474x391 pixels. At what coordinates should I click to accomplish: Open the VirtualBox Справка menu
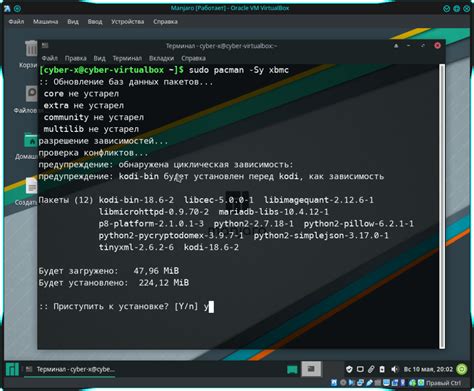(x=165, y=22)
